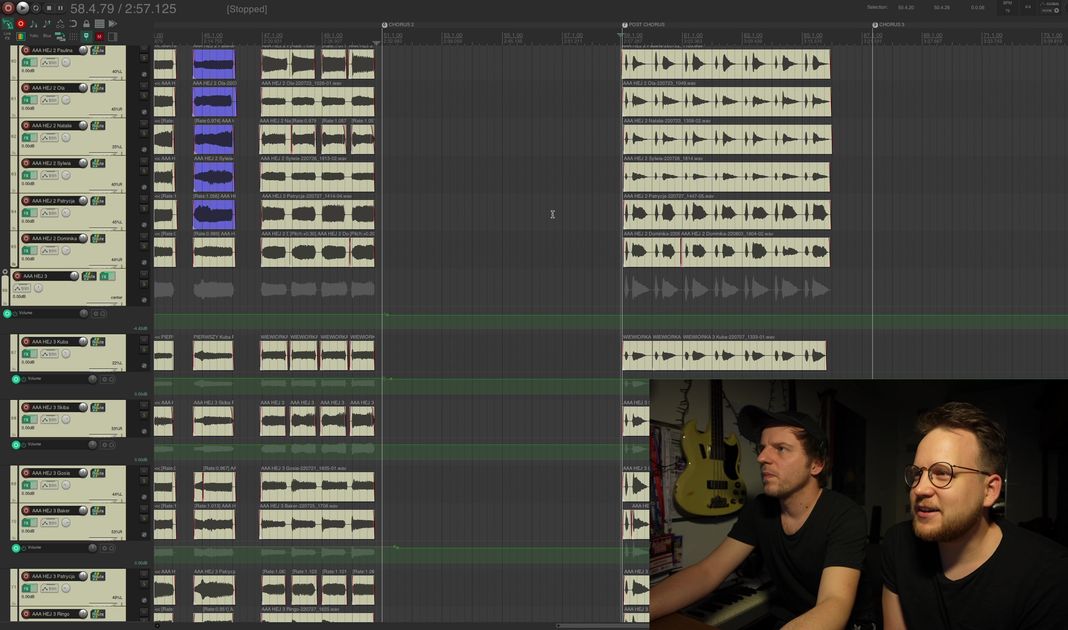Open routing on AAA HEJ 2 Dominika track
The width and height of the screenshot is (1068, 630).
tap(98, 239)
